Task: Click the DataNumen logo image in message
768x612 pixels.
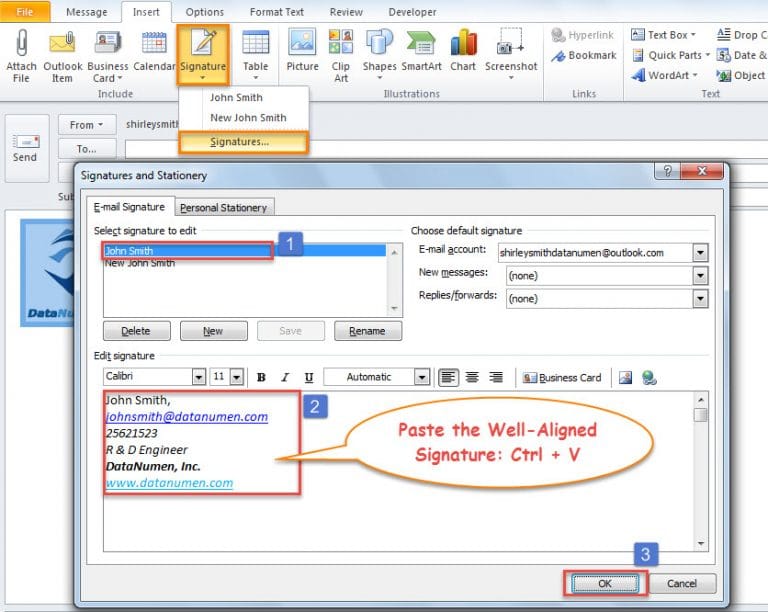Action: point(47,273)
